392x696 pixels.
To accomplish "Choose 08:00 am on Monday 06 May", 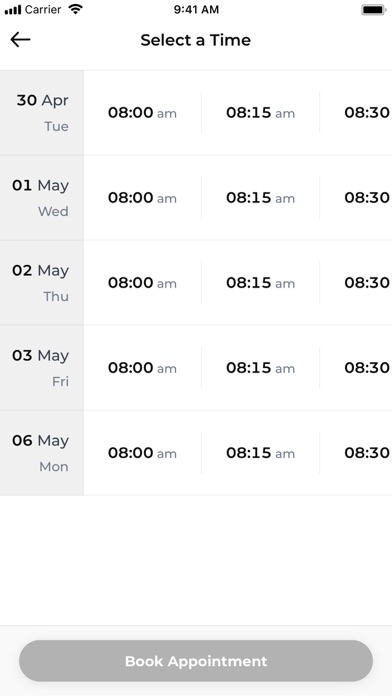I will click(x=143, y=453).
